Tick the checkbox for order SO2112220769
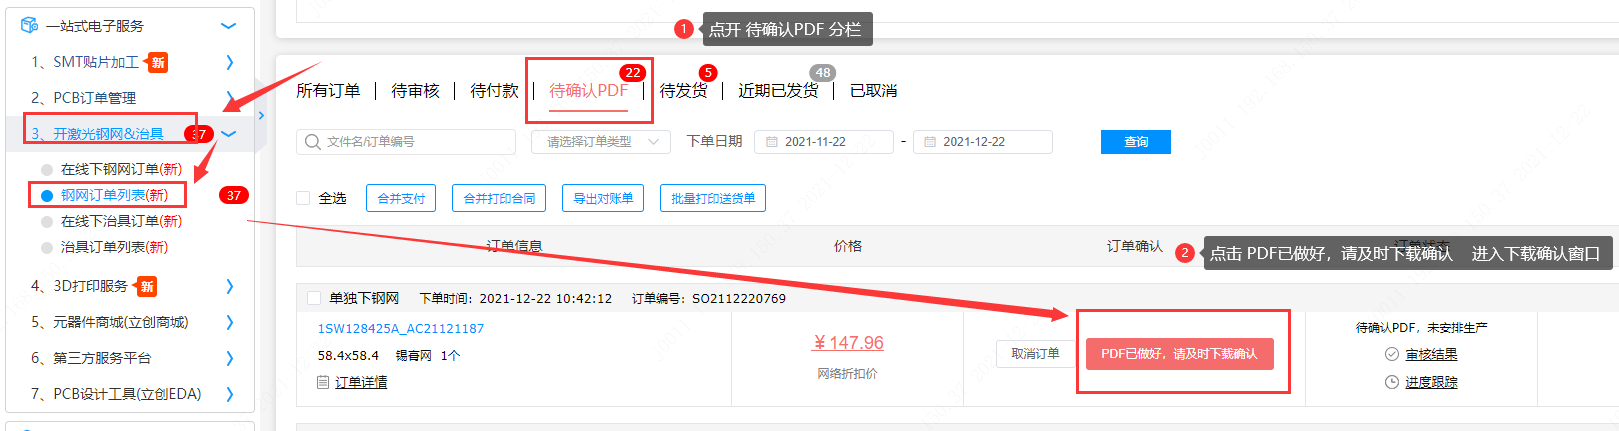This screenshot has width=1619, height=431. pyautogui.click(x=314, y=298)
